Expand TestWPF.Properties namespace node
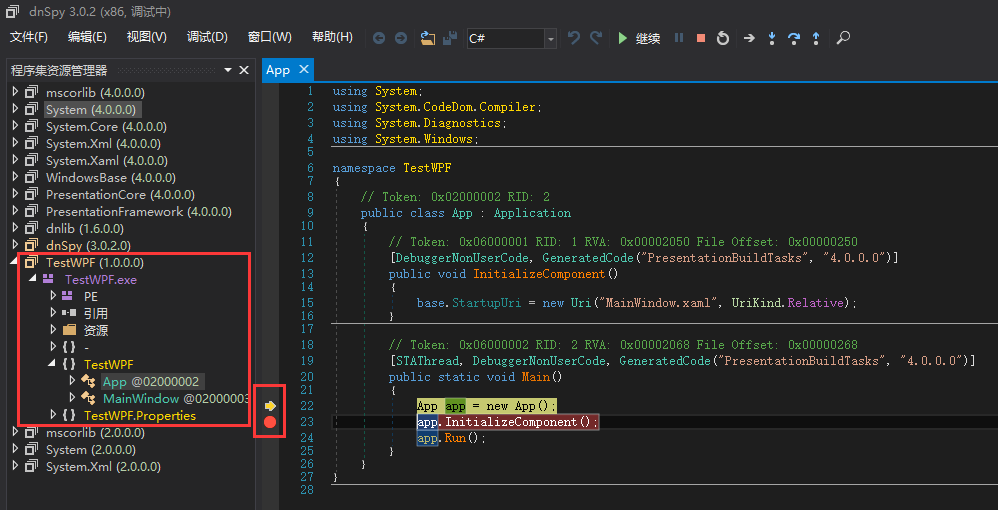 (53, 415)
